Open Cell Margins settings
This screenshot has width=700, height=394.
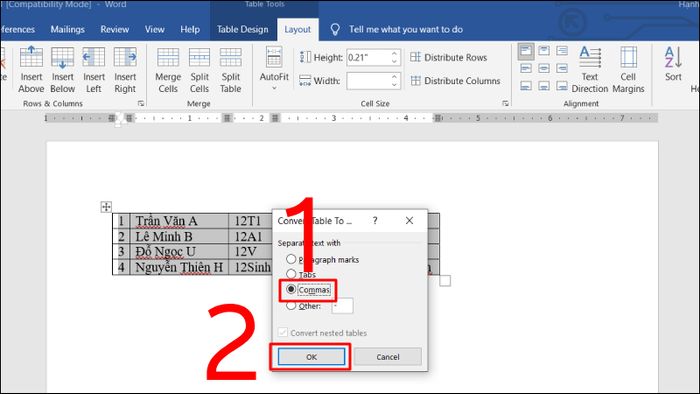[628, 69]
